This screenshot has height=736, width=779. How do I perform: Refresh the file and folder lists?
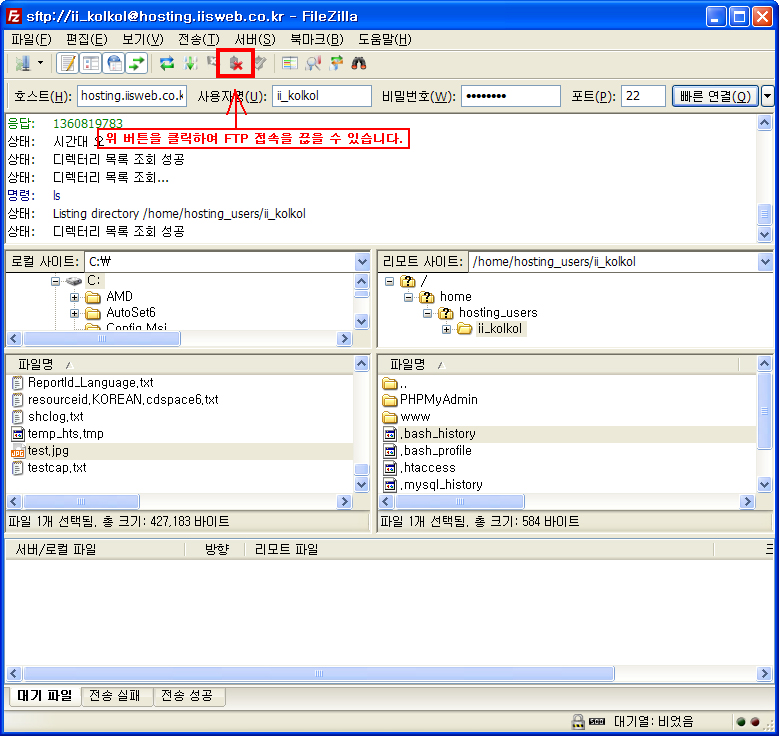pos(167,63)
